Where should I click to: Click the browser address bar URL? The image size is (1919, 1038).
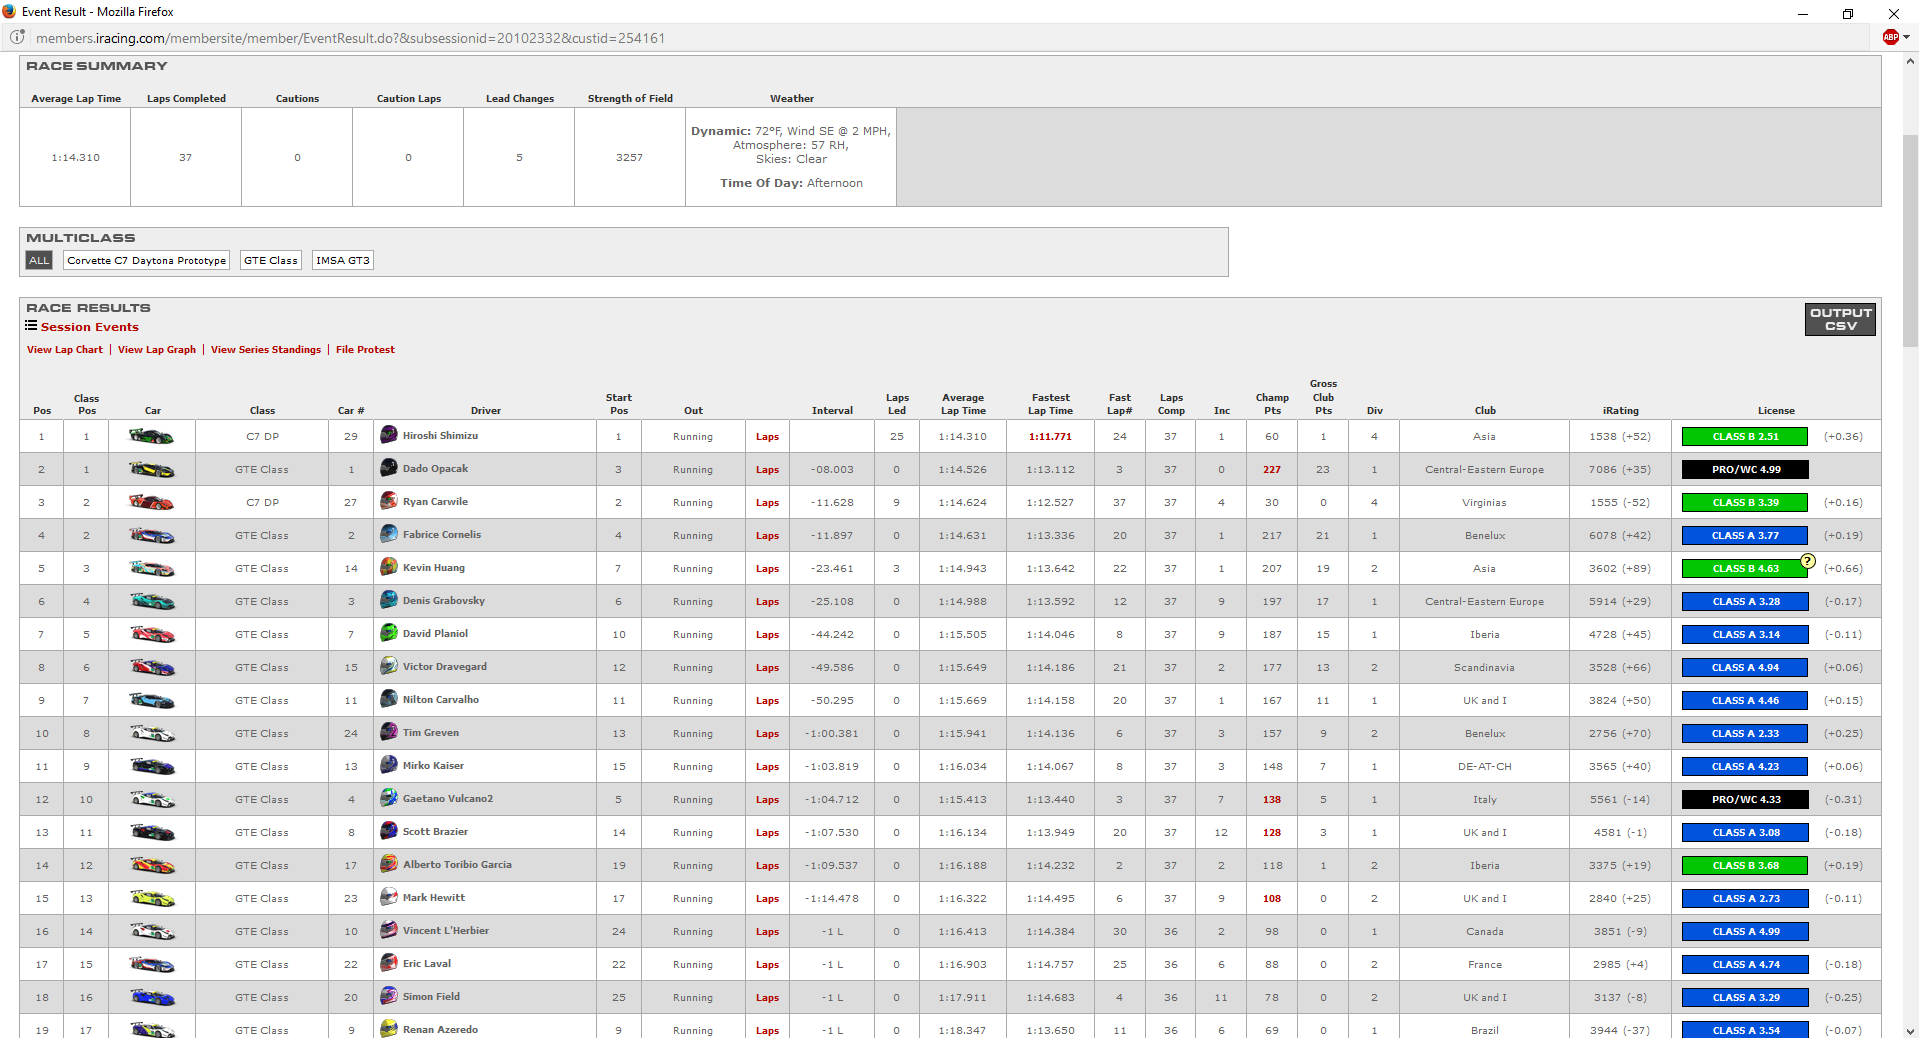pos(350,38)
